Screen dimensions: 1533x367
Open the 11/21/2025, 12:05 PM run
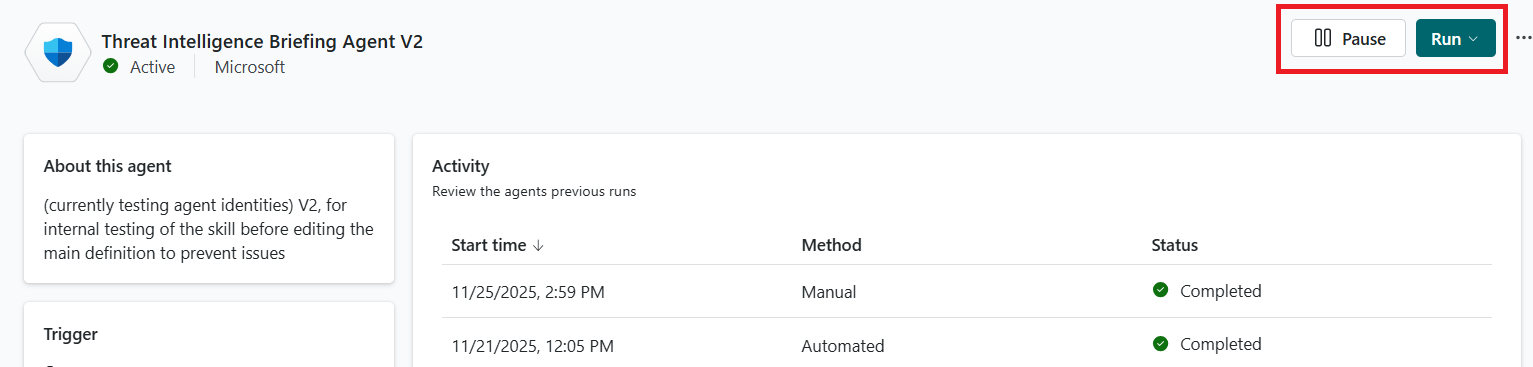pos(966,345)
